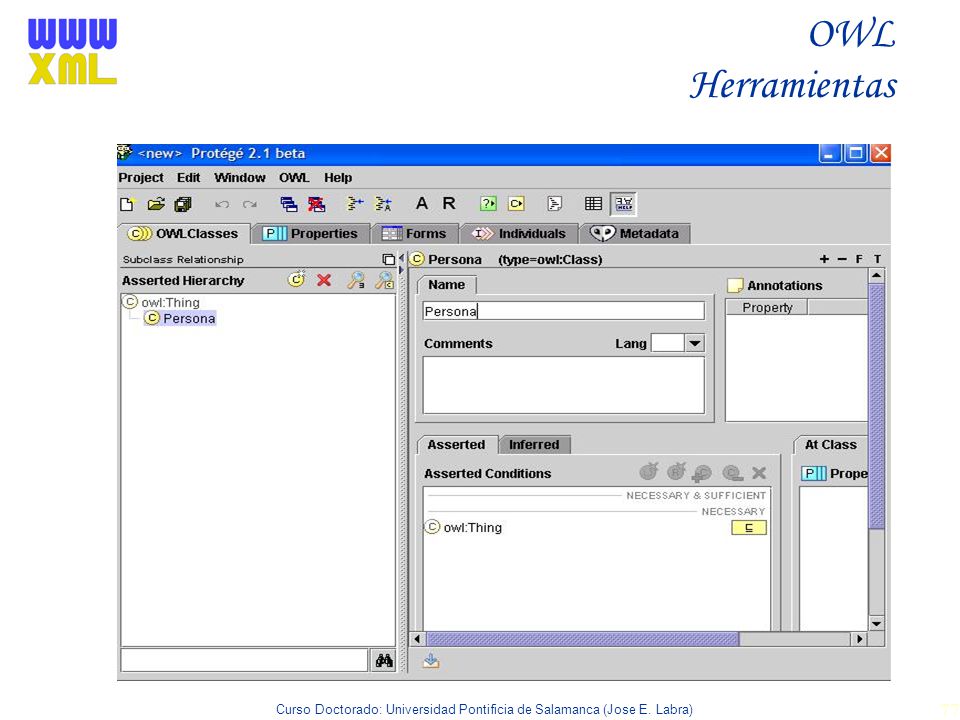Viewport: 960px width, 720px height.
Task: Click the search field beside the binoculars
Action: pos(244,661)
